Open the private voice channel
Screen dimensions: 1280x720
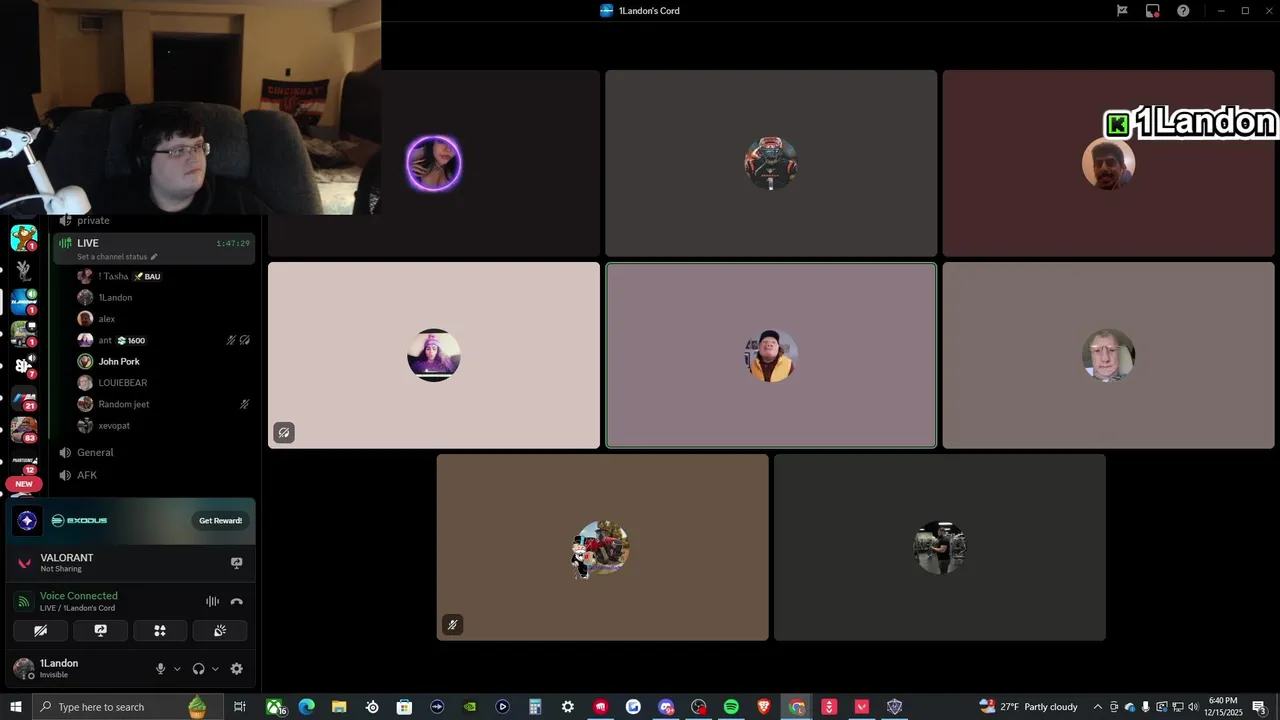click(155, 220)
